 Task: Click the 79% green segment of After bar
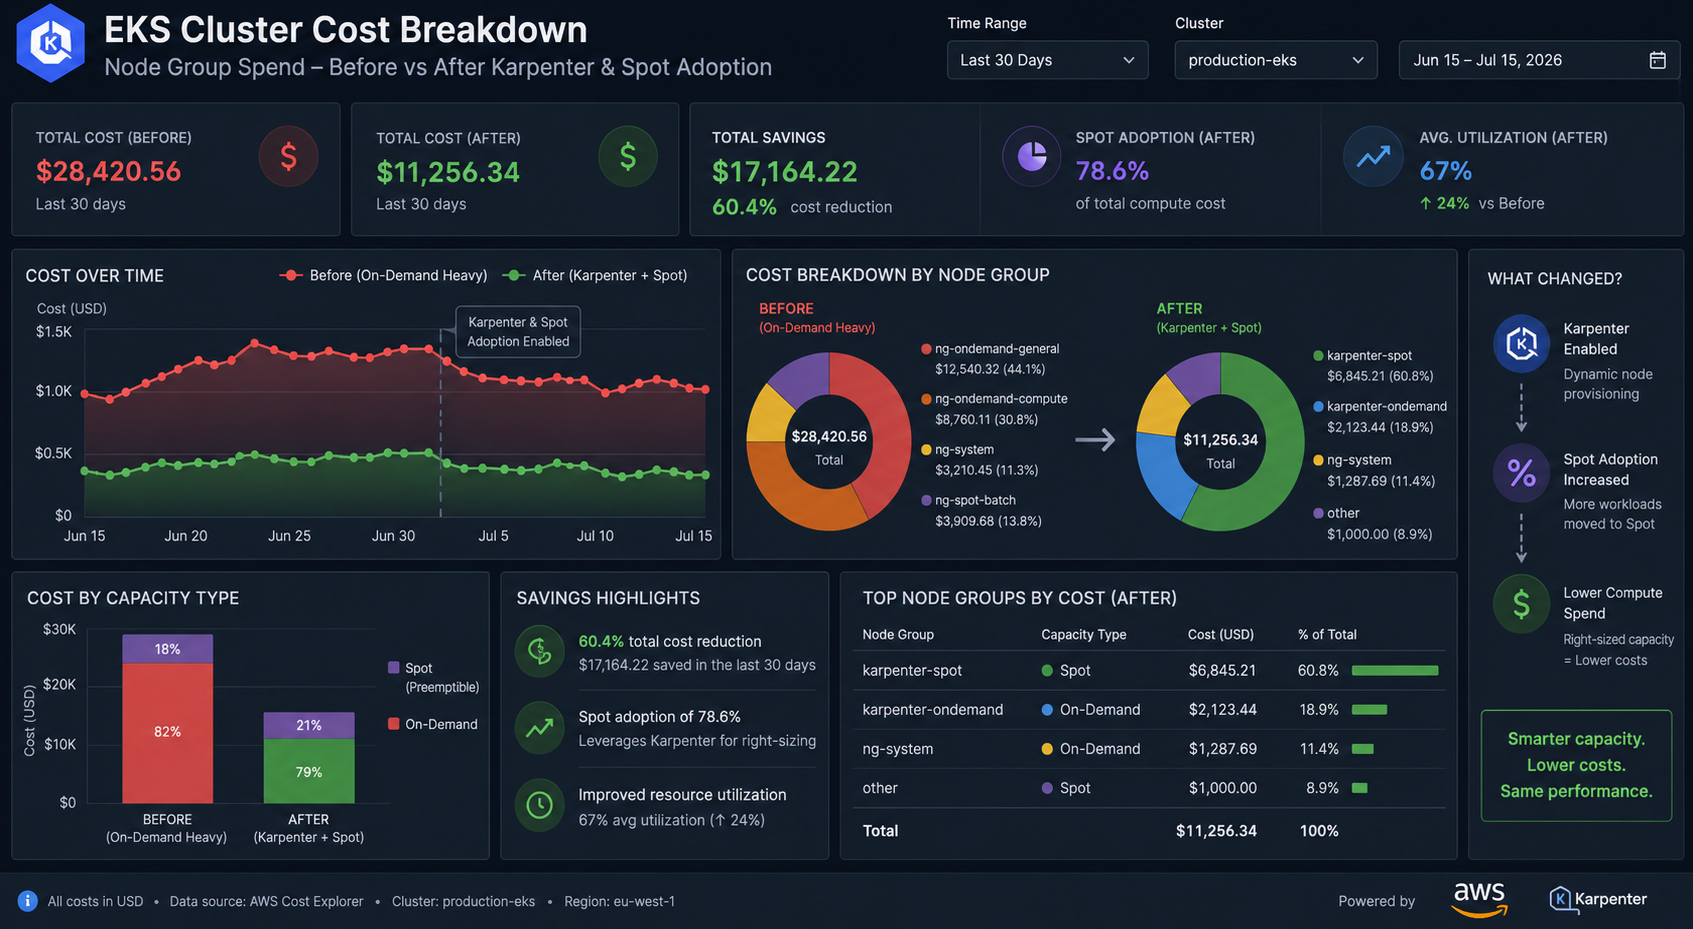coord(309,771)
